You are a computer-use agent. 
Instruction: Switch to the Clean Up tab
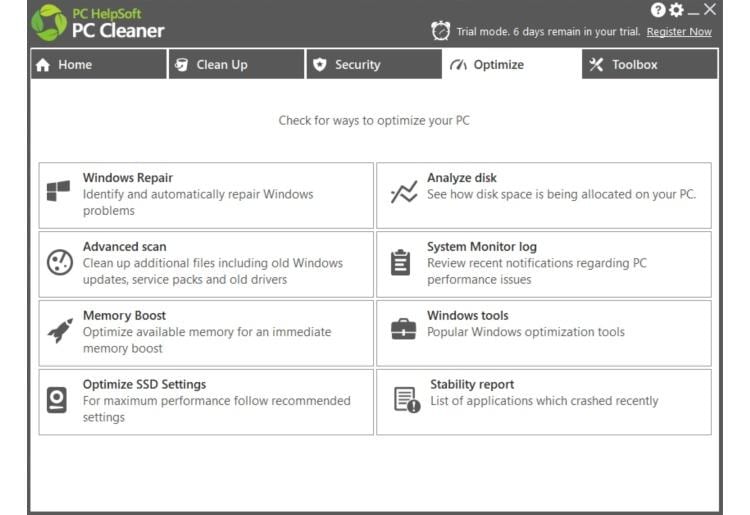[x=236, y=65]
